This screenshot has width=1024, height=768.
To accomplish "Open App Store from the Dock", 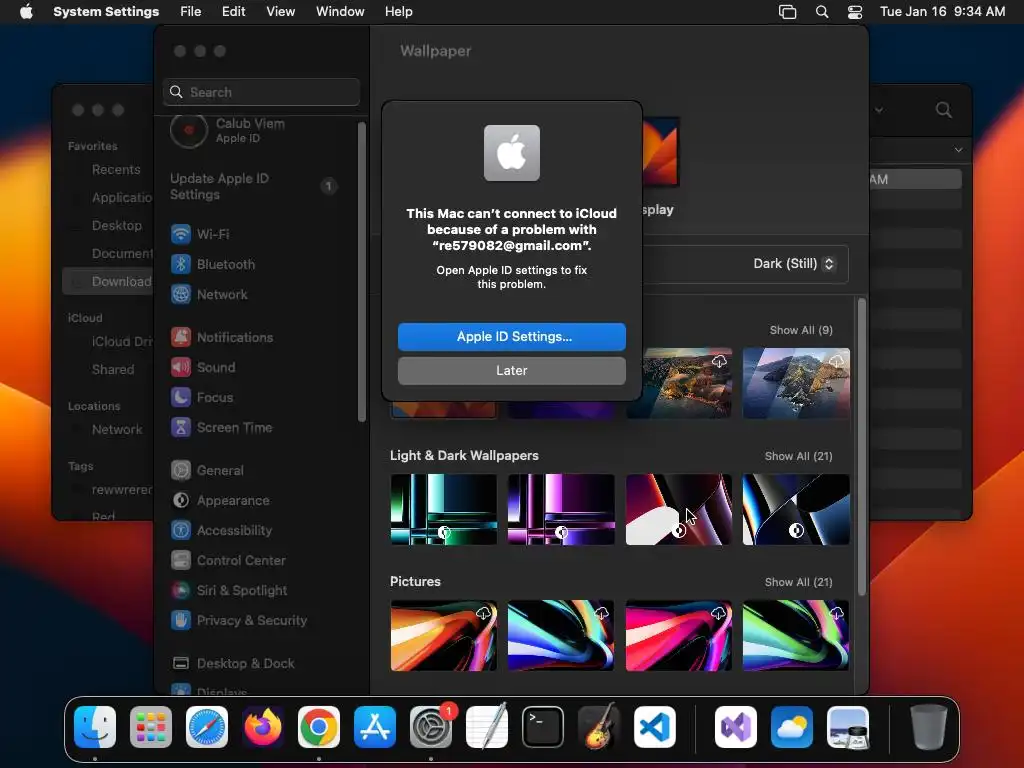I will click(x=375, y=727).
